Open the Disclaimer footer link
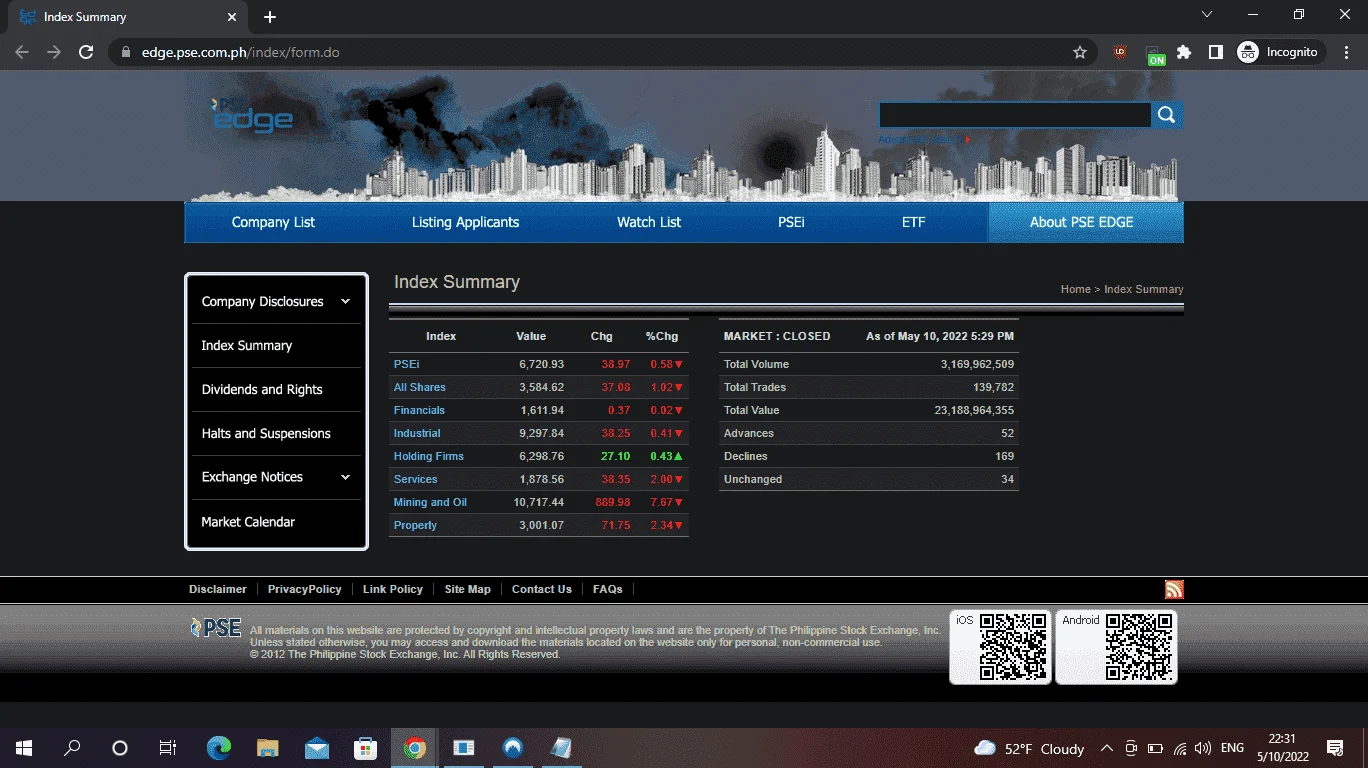This screenshot has height=768, width=1368. click(218, 589)
